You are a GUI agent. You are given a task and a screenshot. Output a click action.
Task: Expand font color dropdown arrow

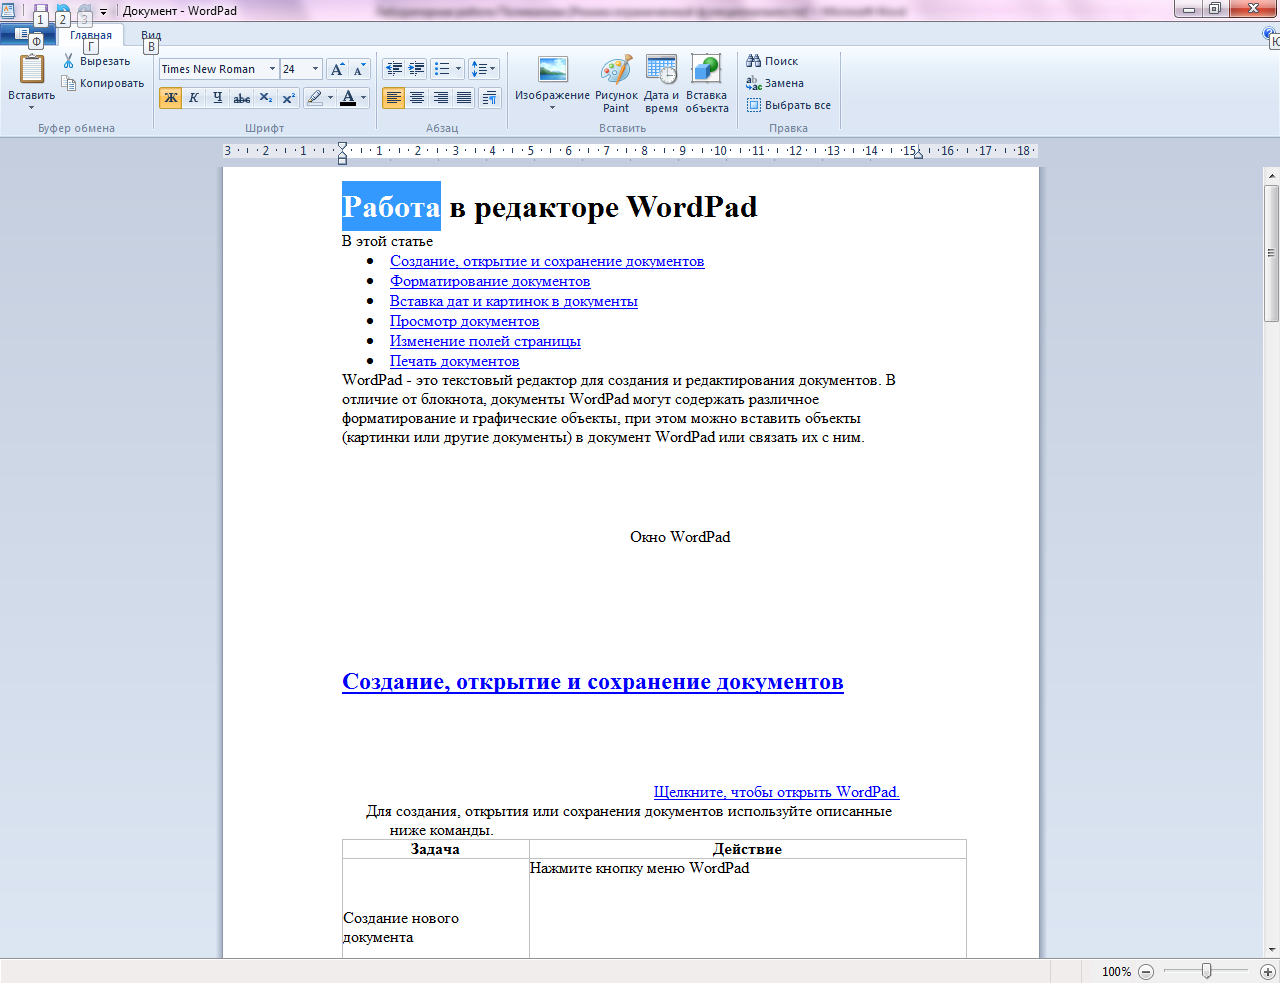(364, 98)
